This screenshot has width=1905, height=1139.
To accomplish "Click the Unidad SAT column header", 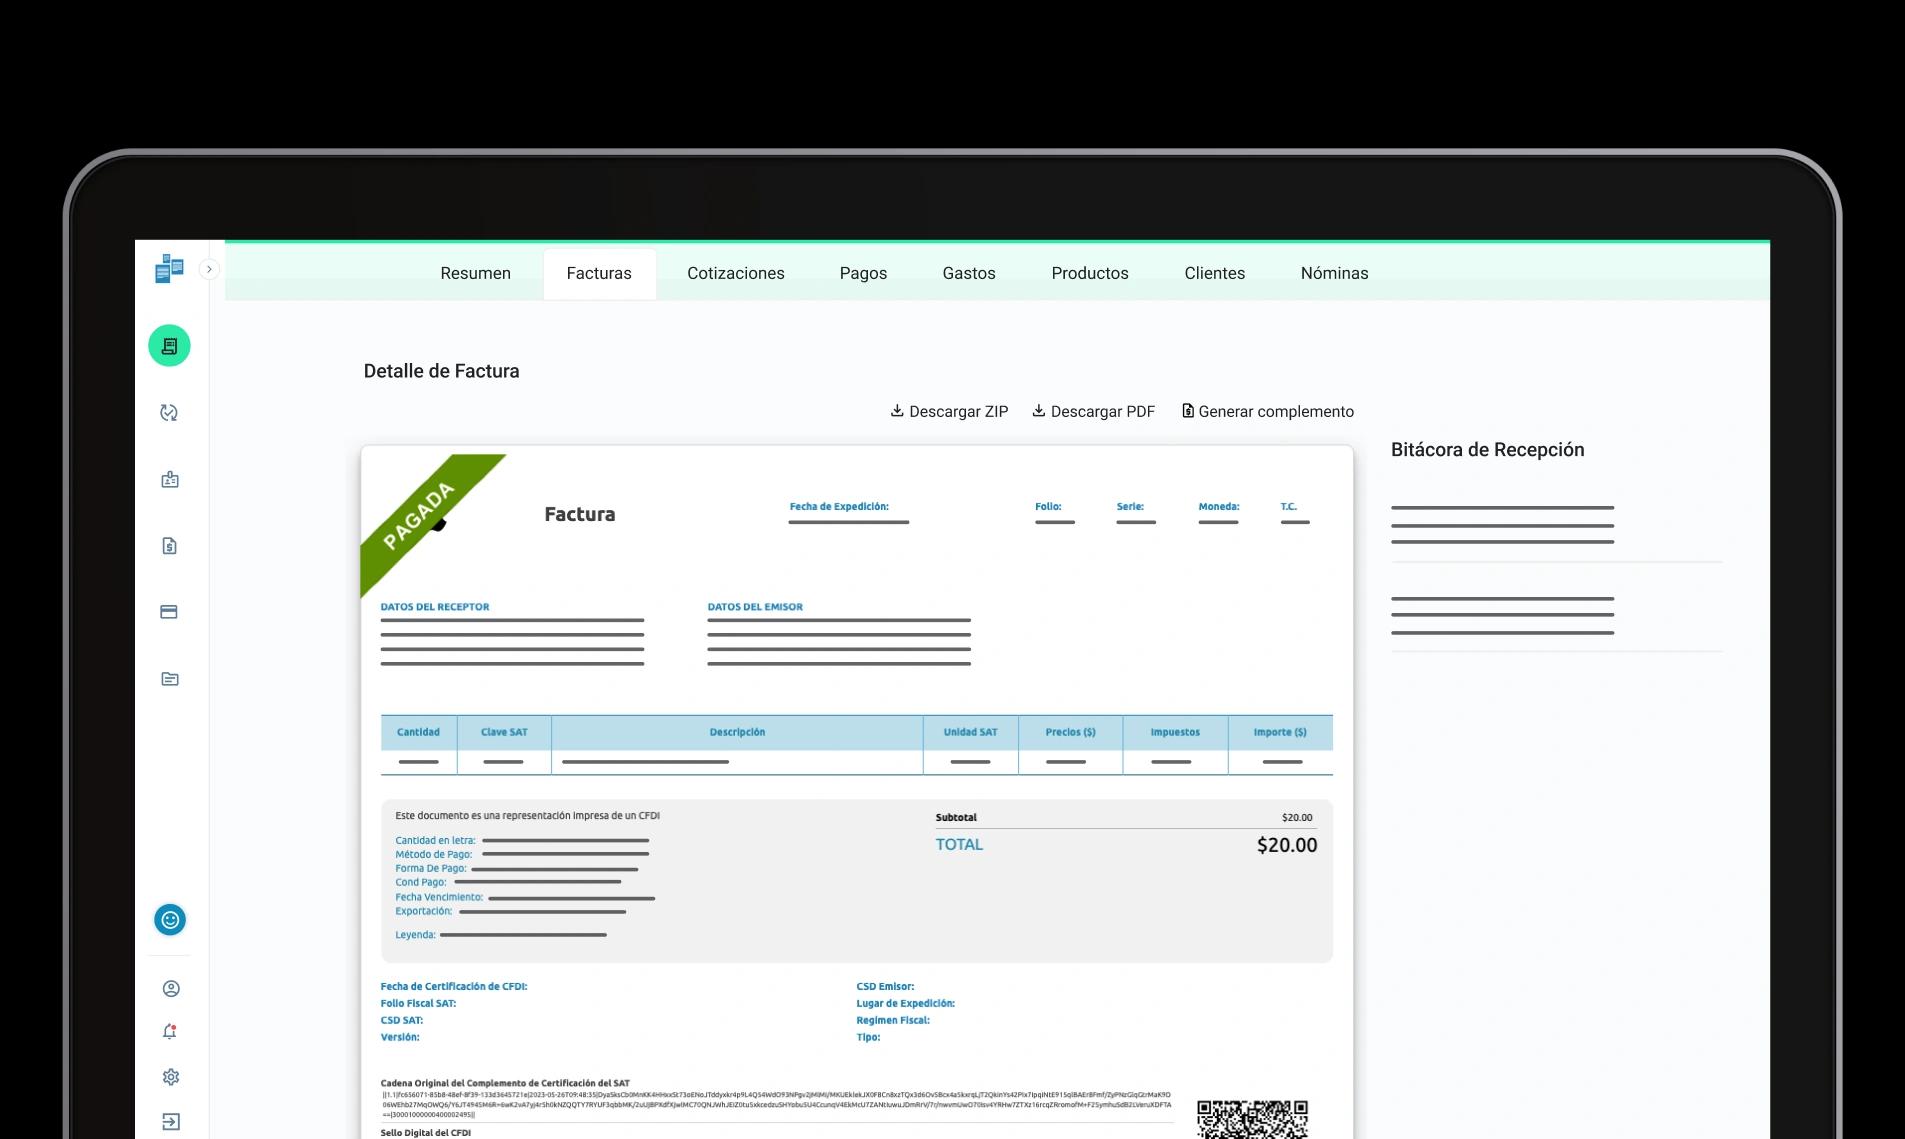I will pos(970,732).
